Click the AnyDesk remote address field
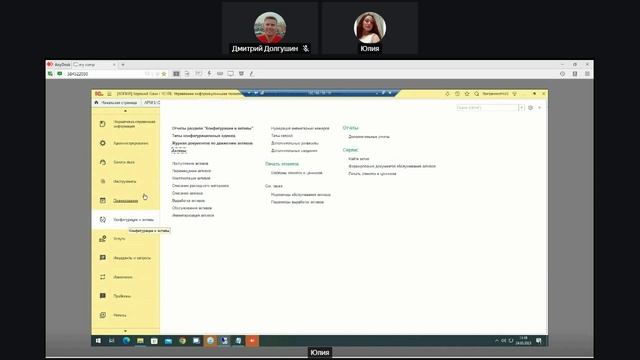 [x=106, y=74]
